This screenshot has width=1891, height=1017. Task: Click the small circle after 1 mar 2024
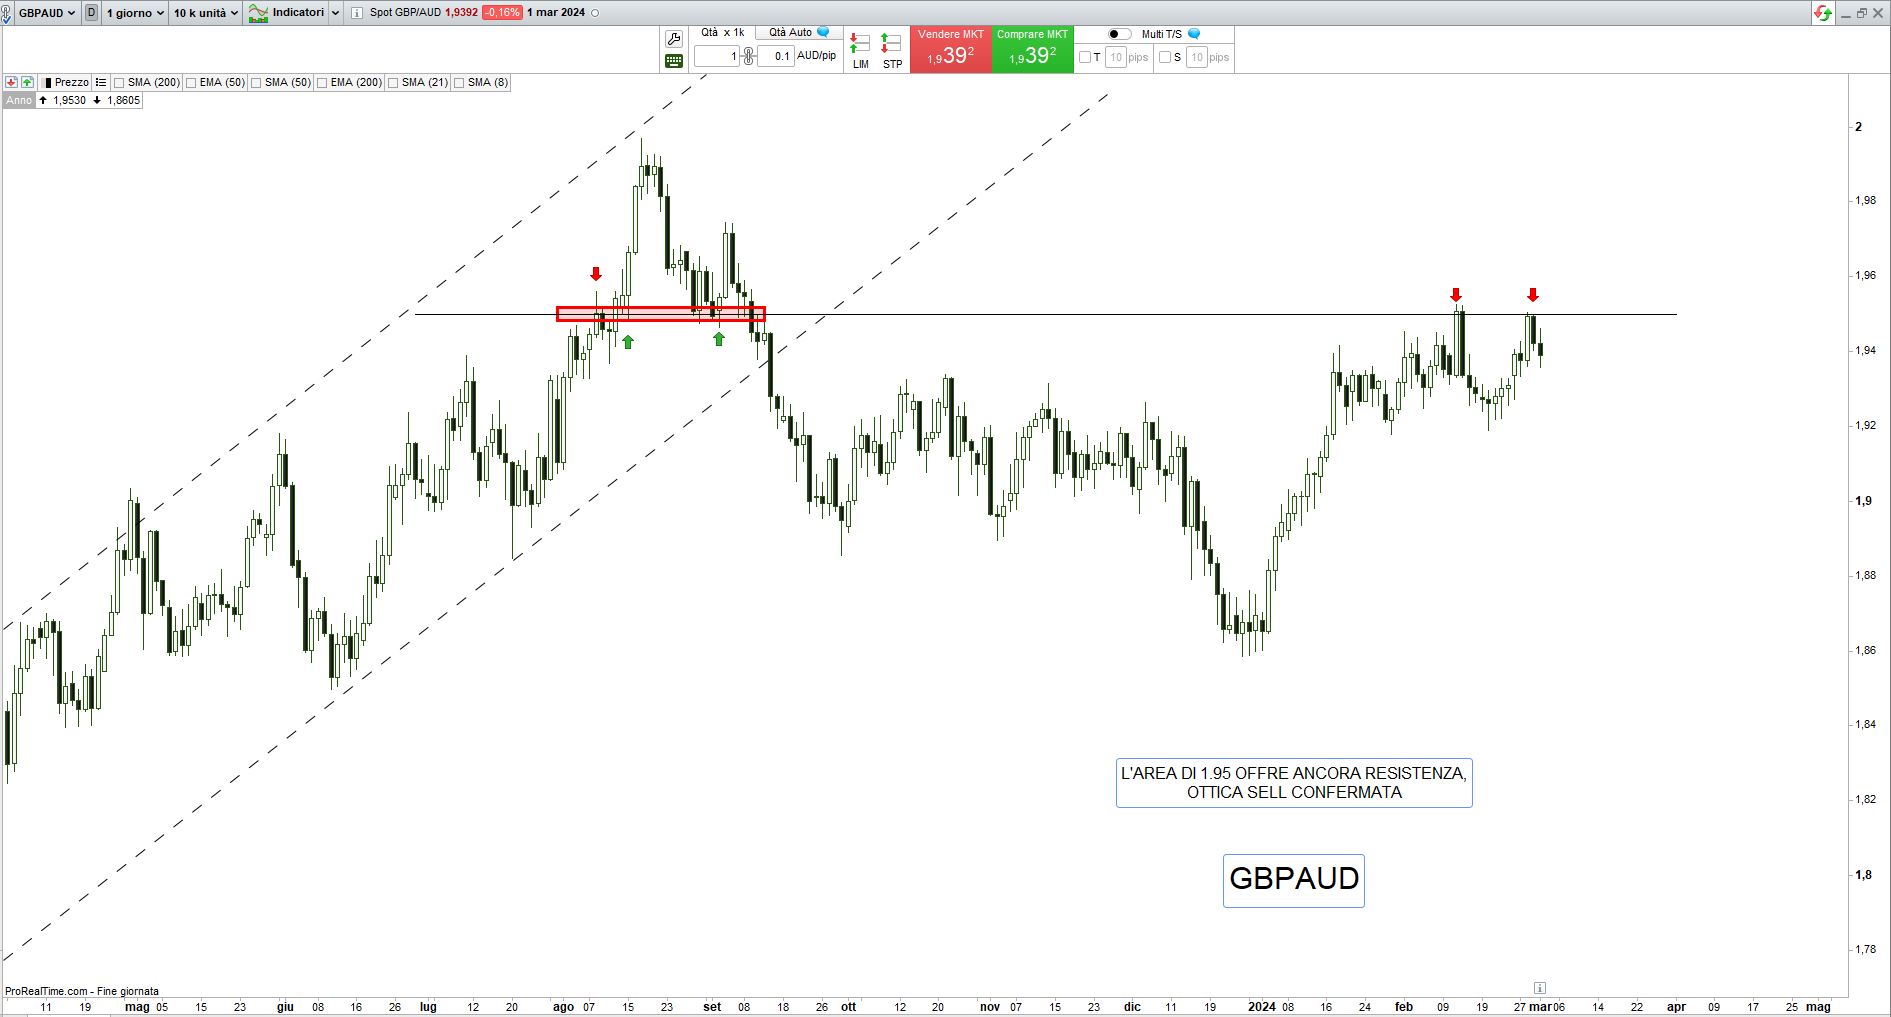596,13
